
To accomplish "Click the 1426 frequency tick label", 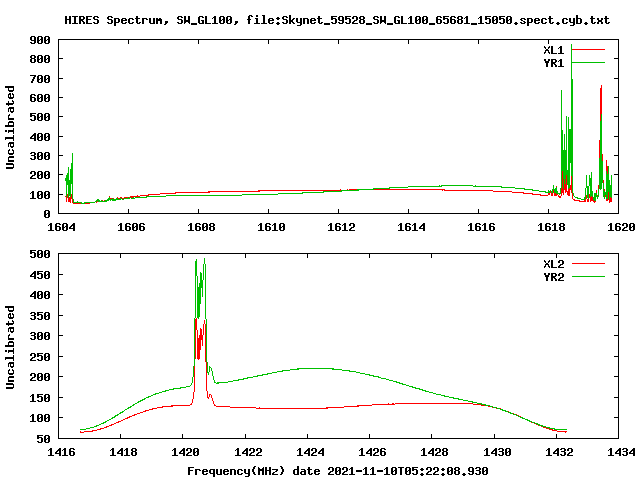I will pyautogui.click(x=372, y=452).
